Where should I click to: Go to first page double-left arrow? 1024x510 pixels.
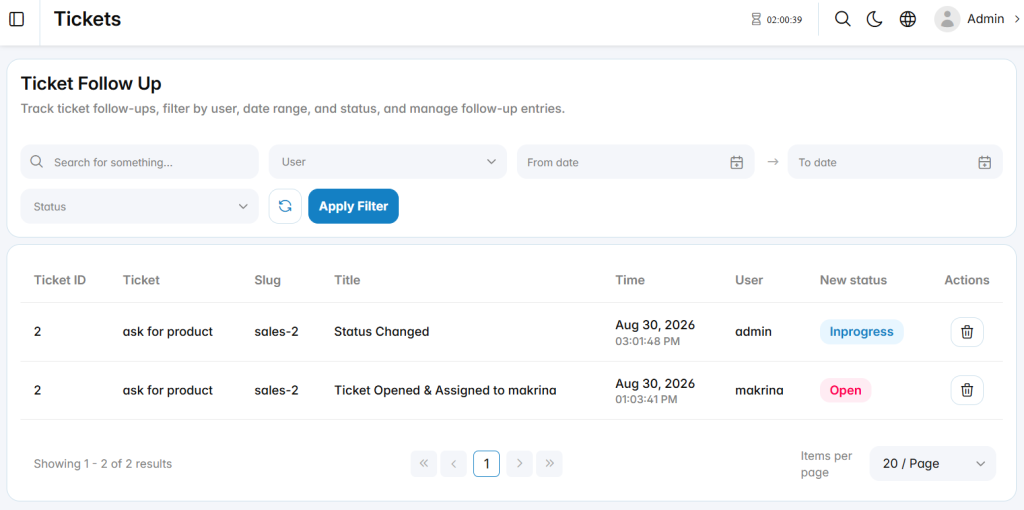[x=424, y=464]
